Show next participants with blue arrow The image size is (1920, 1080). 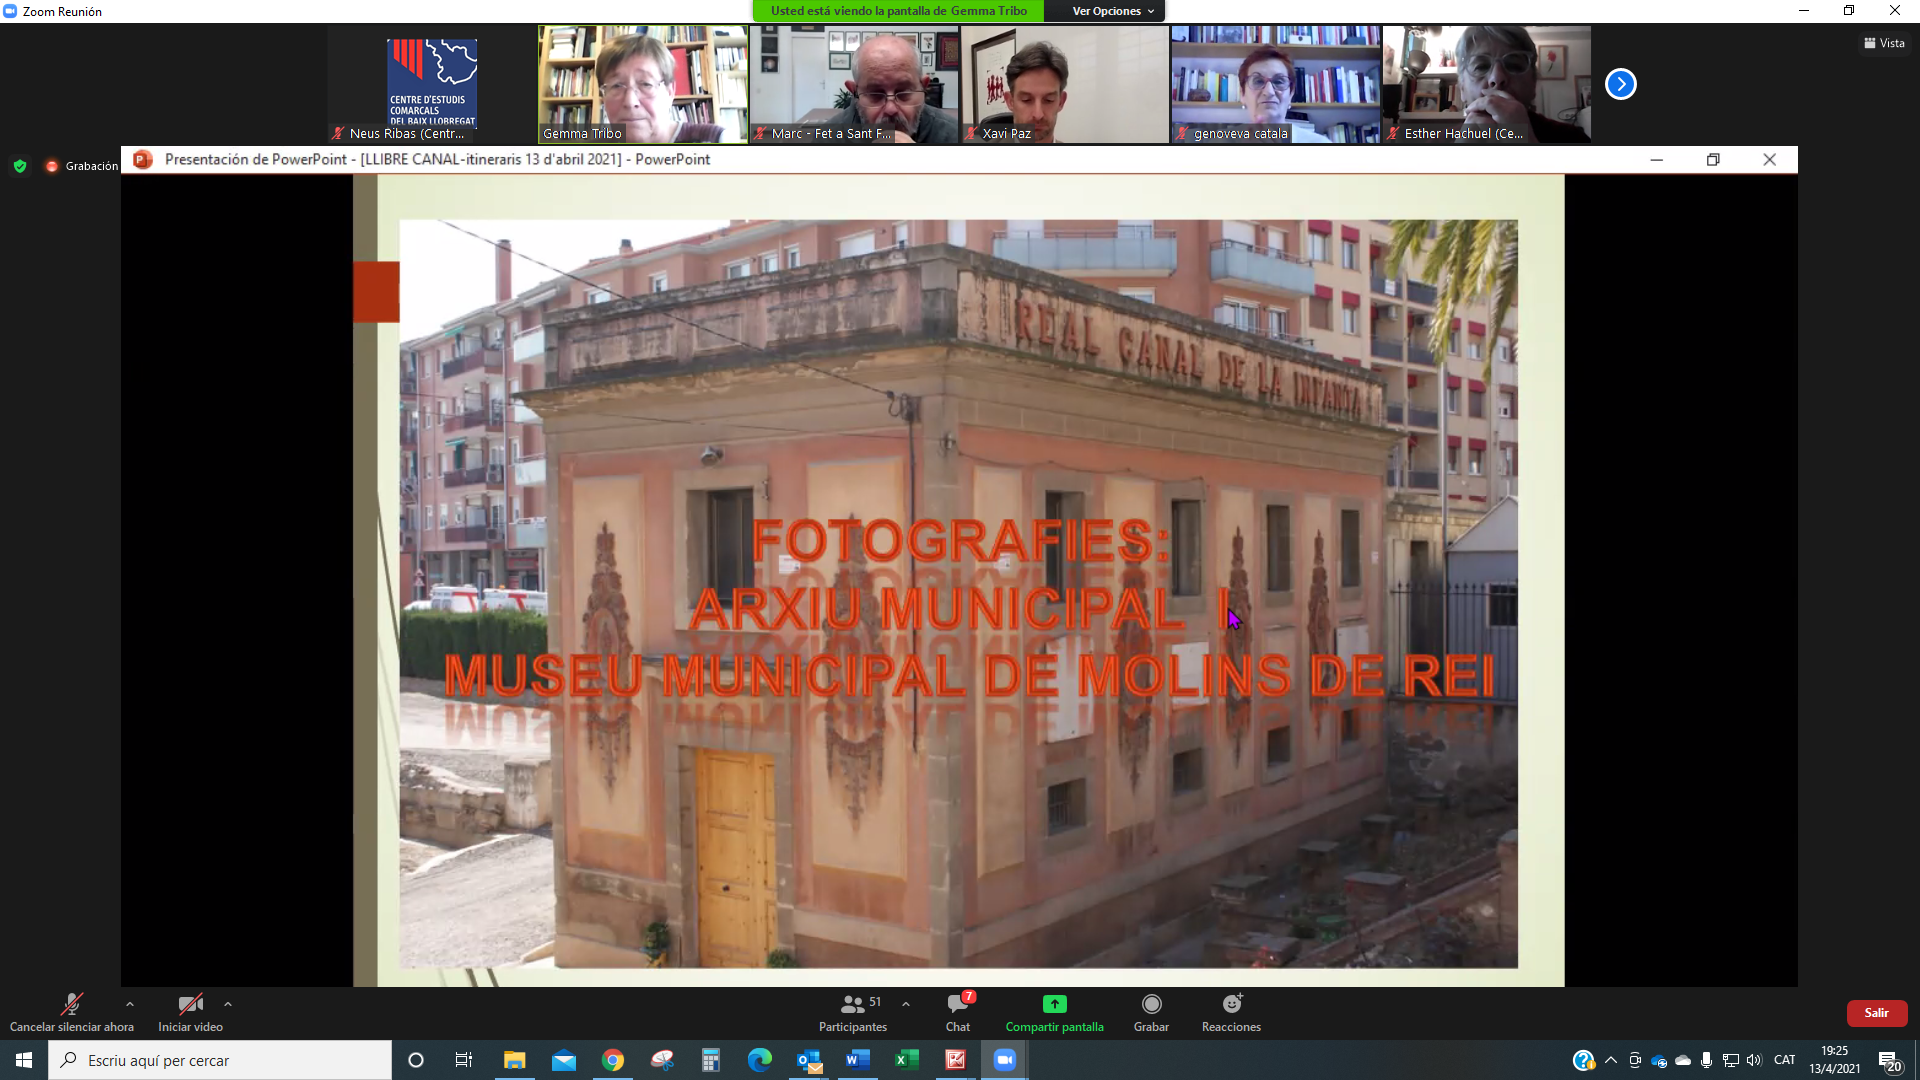tap(1620, 84)
